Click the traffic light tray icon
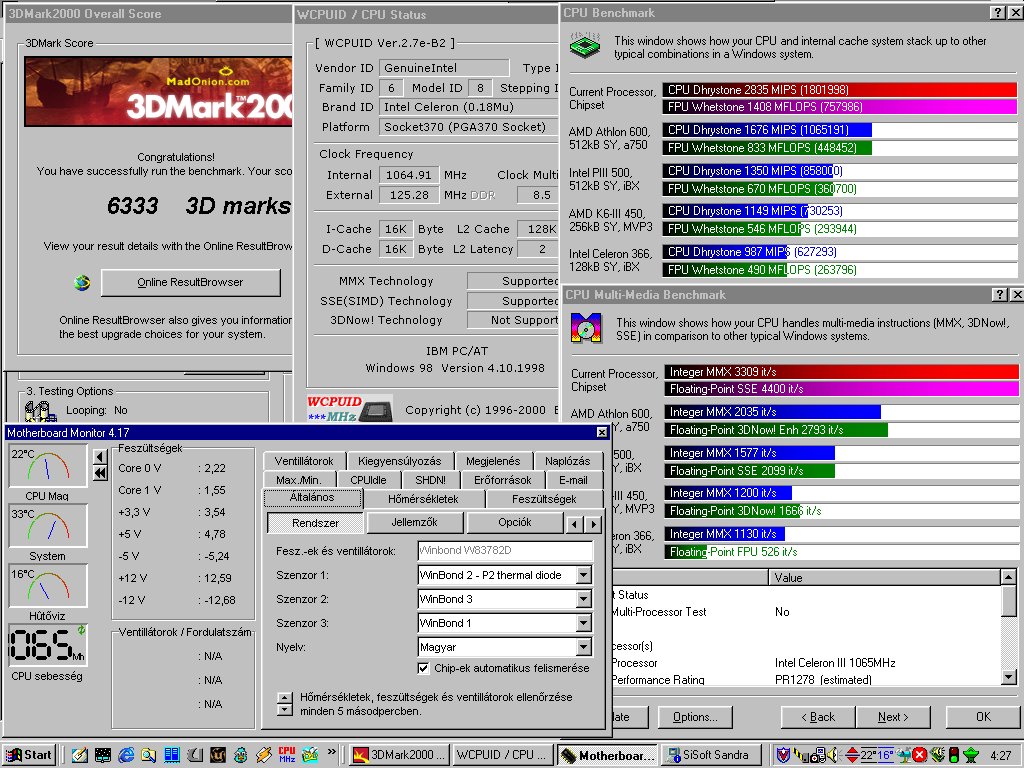The height and width of the screenshot is (768, 1024). pyautogui.click(x=953, y=755)
